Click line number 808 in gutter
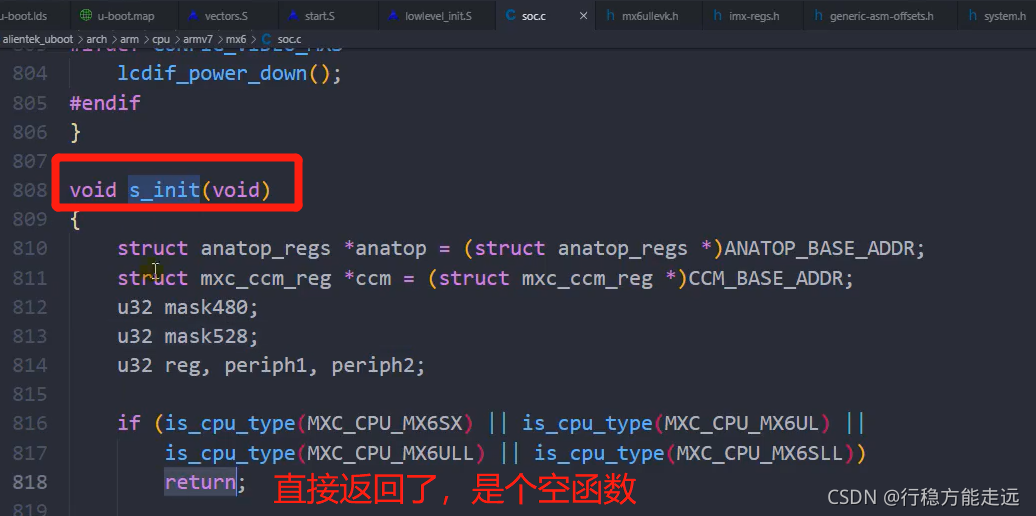1036x516 pixels. [x=30, y=190]
